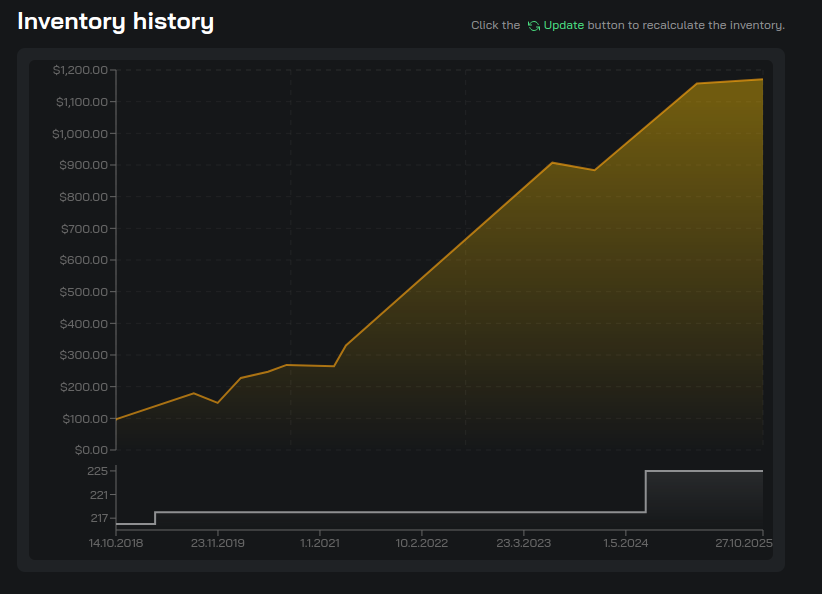Click the first data point near $100
The width and height of the screenshot is (822, 594).
(x=117, y=419)
